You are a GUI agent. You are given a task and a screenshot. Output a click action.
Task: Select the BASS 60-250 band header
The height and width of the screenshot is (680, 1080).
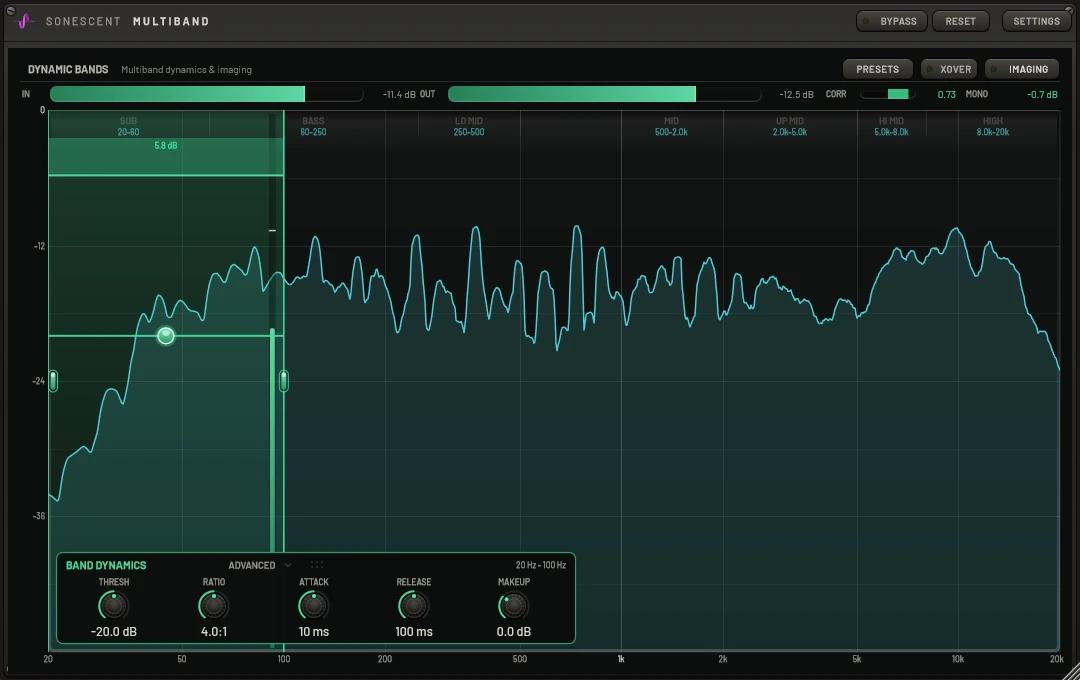[x=313, y=126]
